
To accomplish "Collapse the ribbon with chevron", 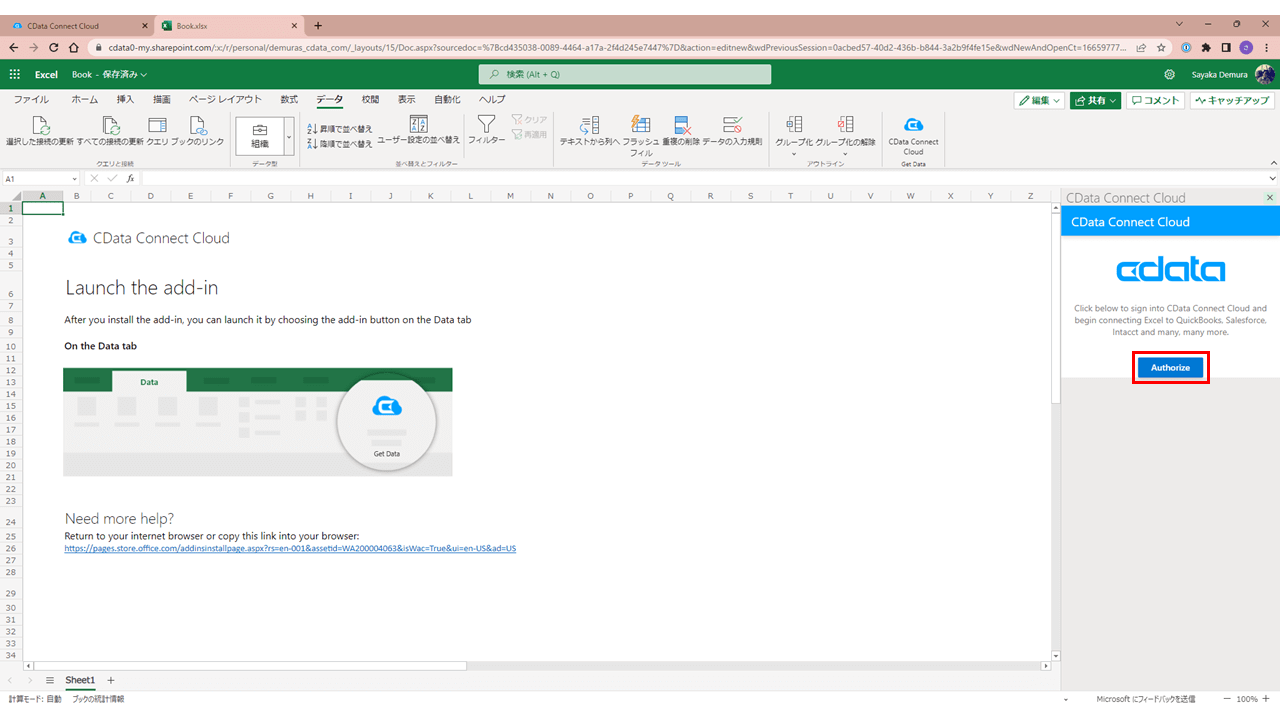I will [x=1272, y=162].
